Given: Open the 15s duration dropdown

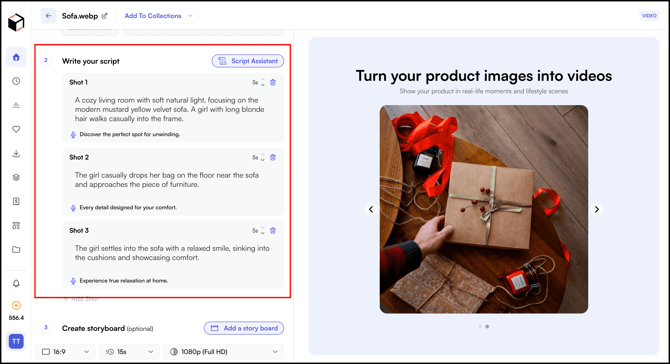Looking at the screenshot, I should click(x=129, y=352).
